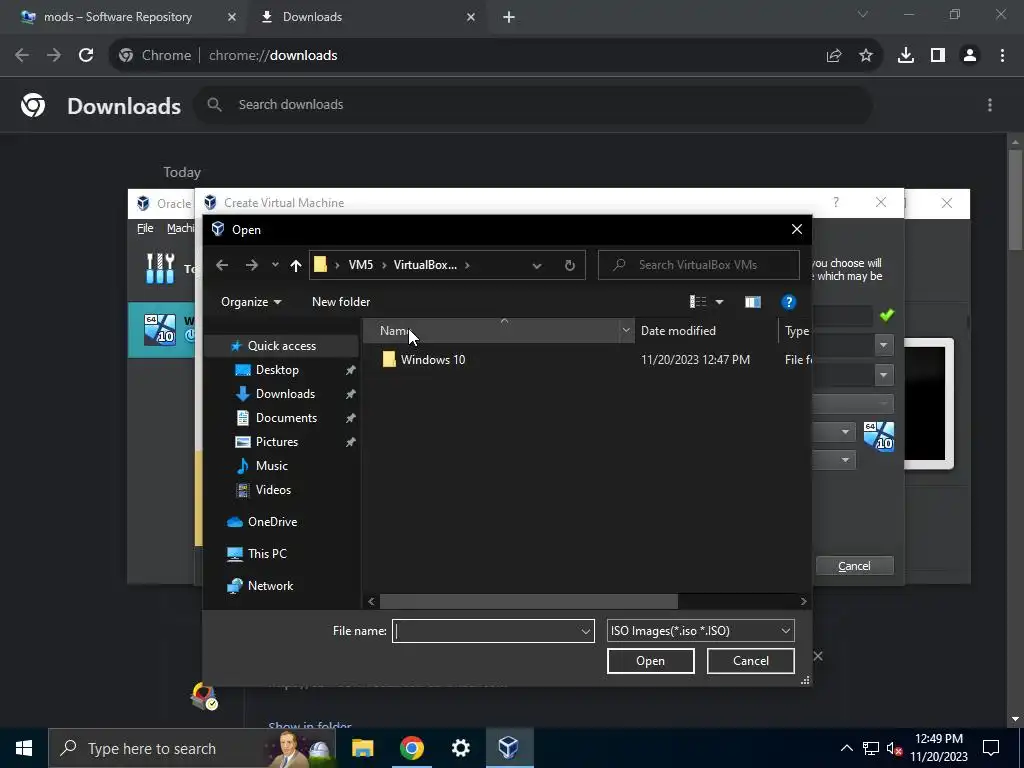Toggle the preview pane icon

[752, 302]
